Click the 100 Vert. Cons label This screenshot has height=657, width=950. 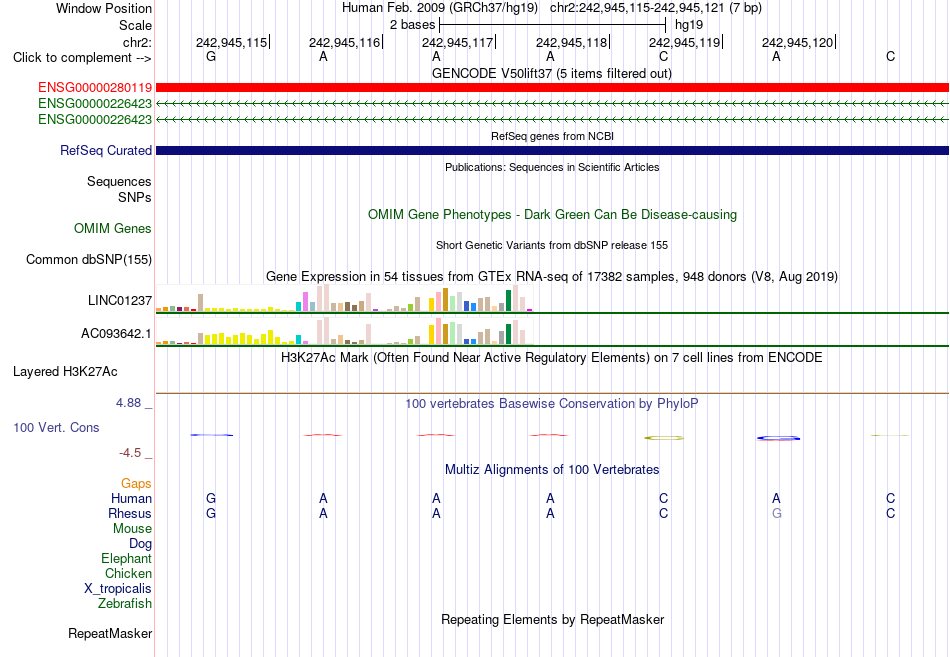(56, 428)
